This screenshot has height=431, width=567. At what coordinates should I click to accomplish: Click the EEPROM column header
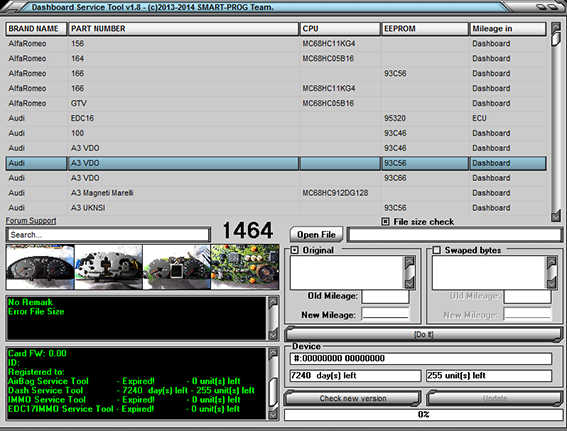pos(425,29)
